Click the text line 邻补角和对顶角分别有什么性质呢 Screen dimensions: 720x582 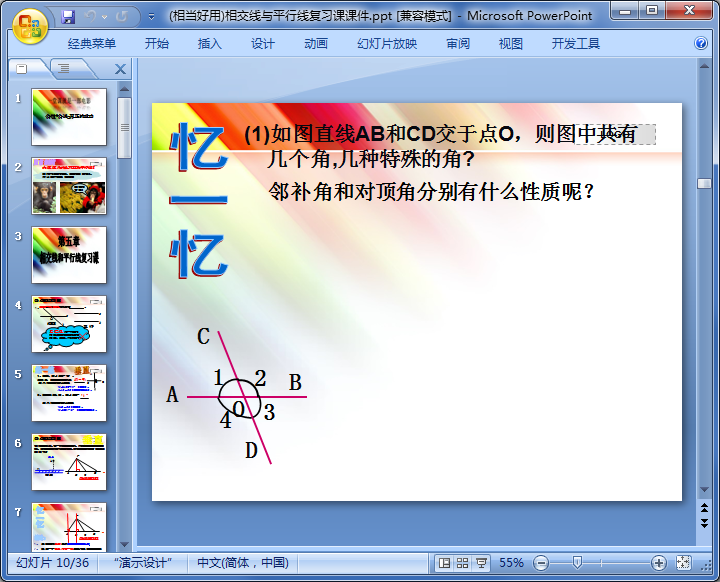[x=431, y=191]
